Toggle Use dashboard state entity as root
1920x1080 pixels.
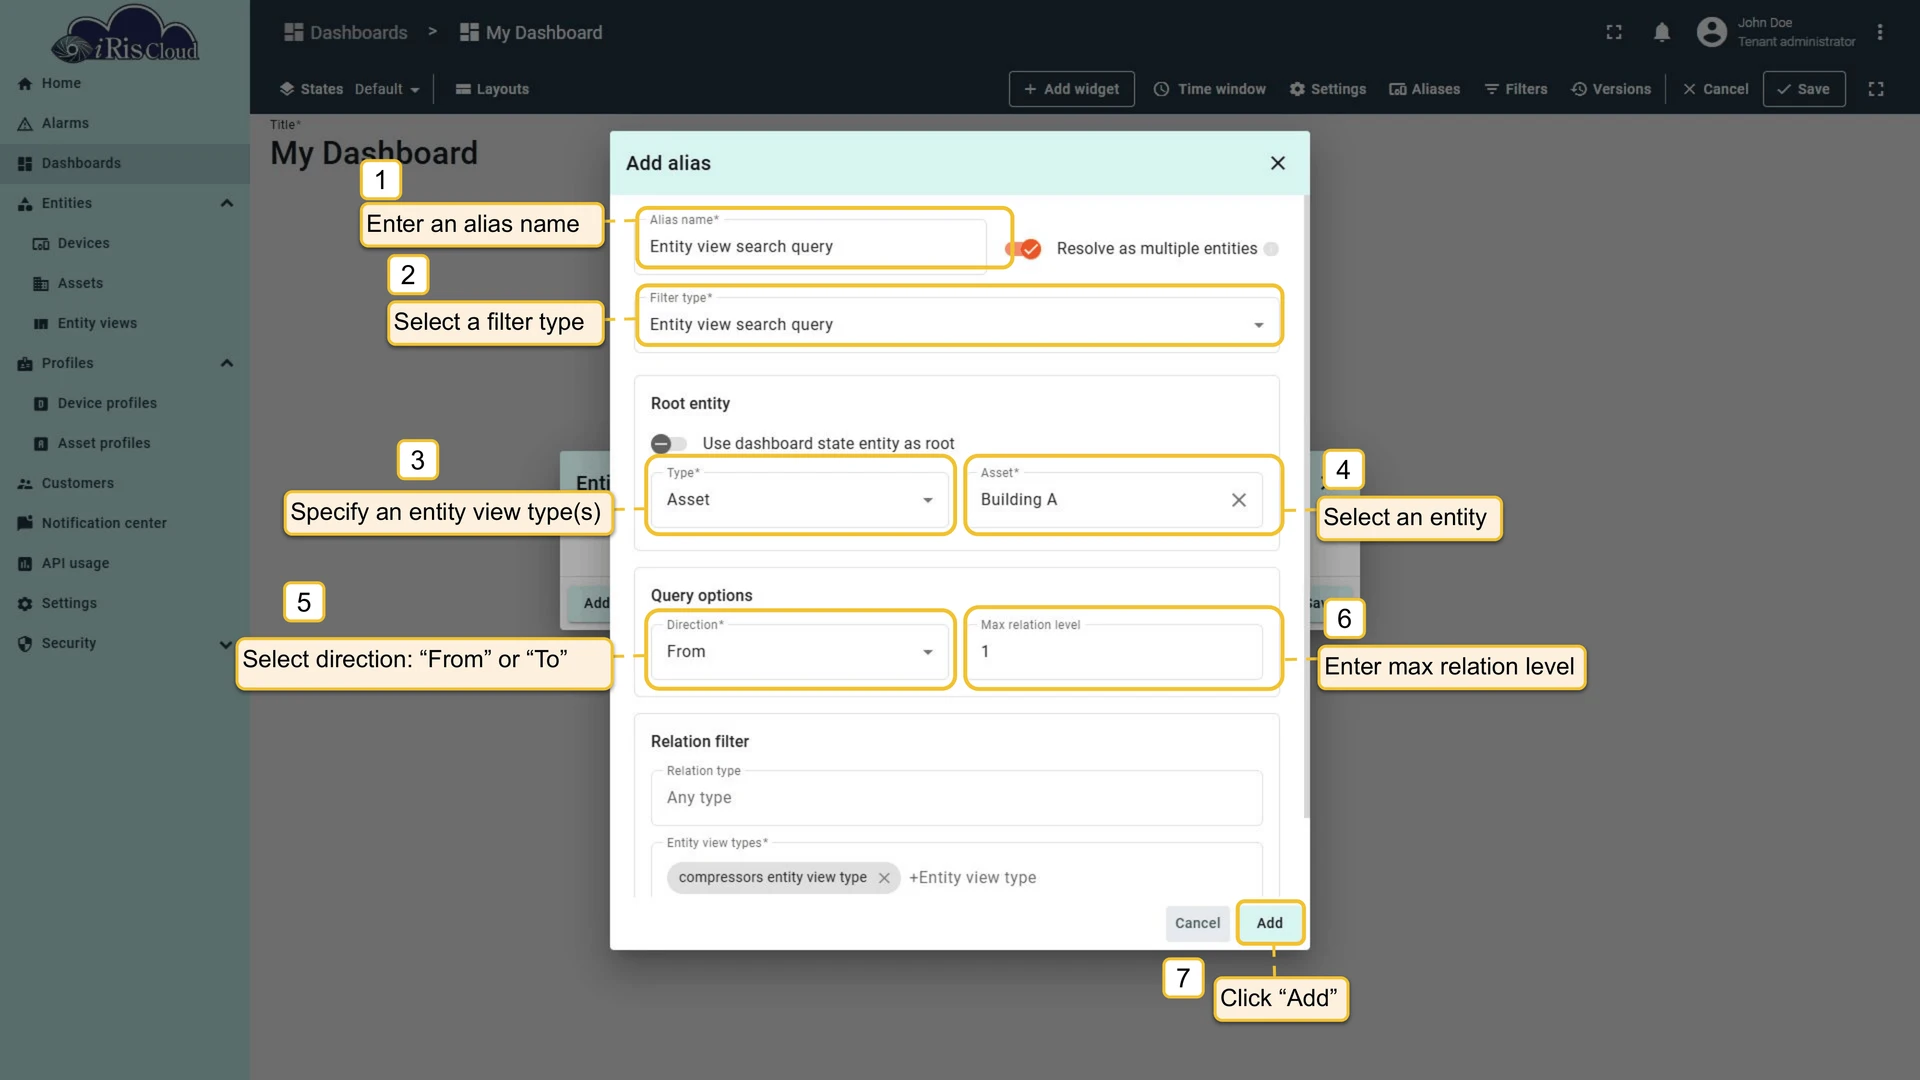pyautogui.click(x=668, y=443)
